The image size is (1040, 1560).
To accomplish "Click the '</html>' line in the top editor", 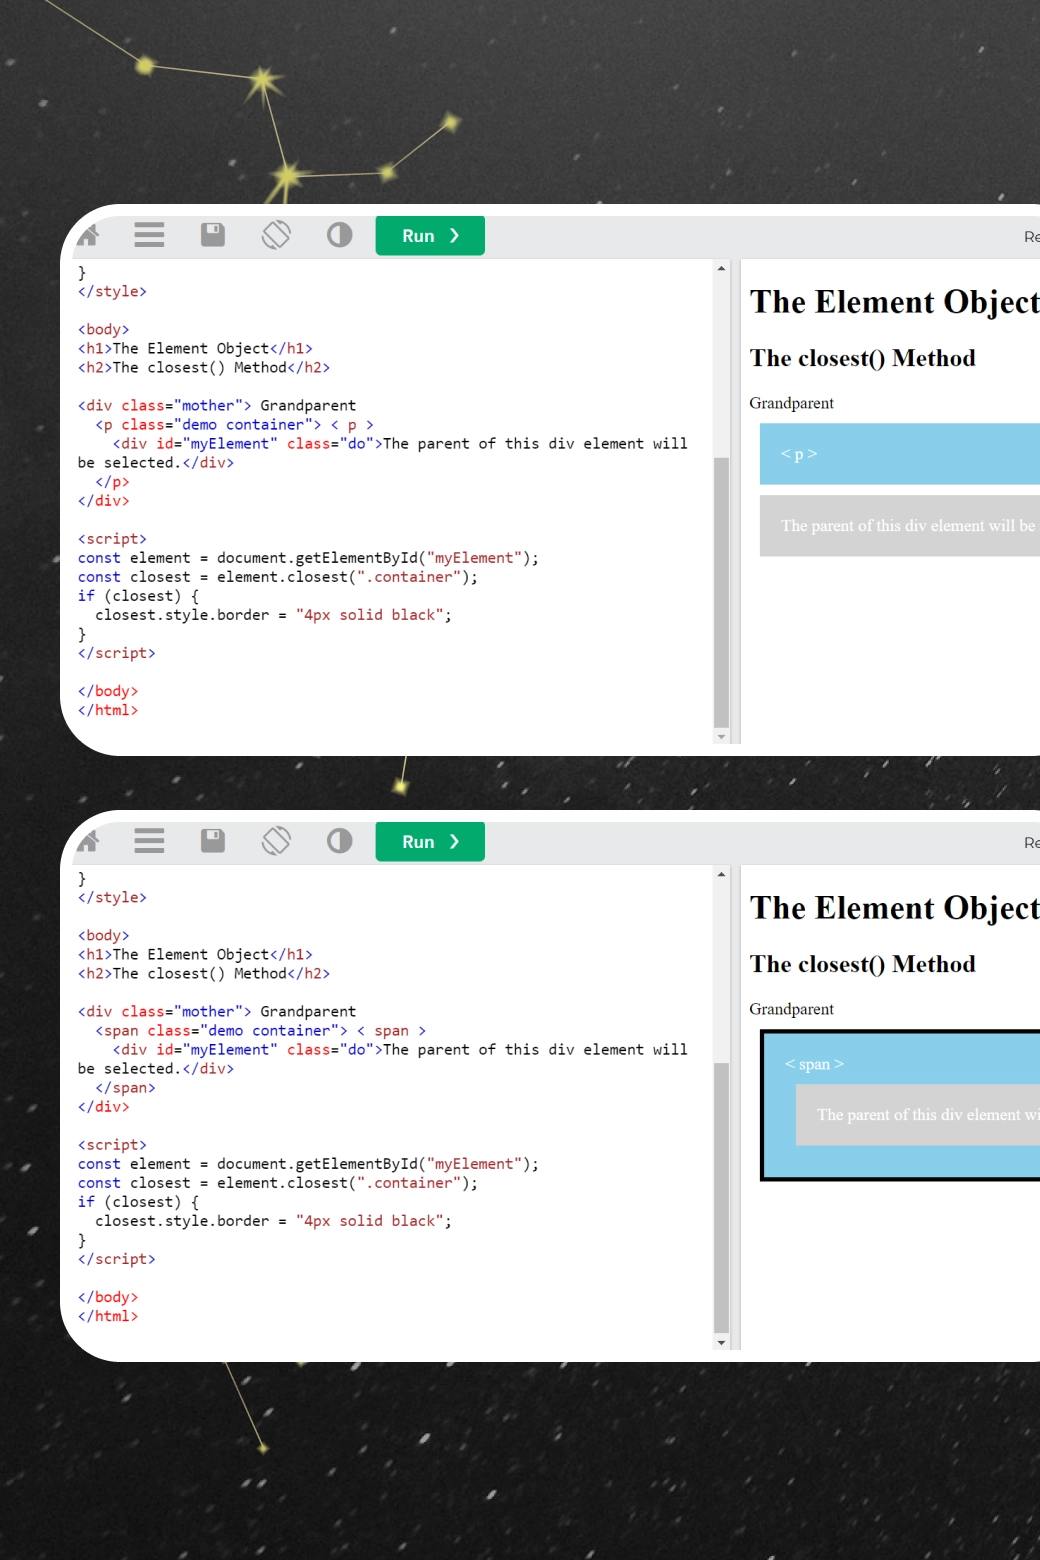I will pyautogui.click(x=108, y=710).
